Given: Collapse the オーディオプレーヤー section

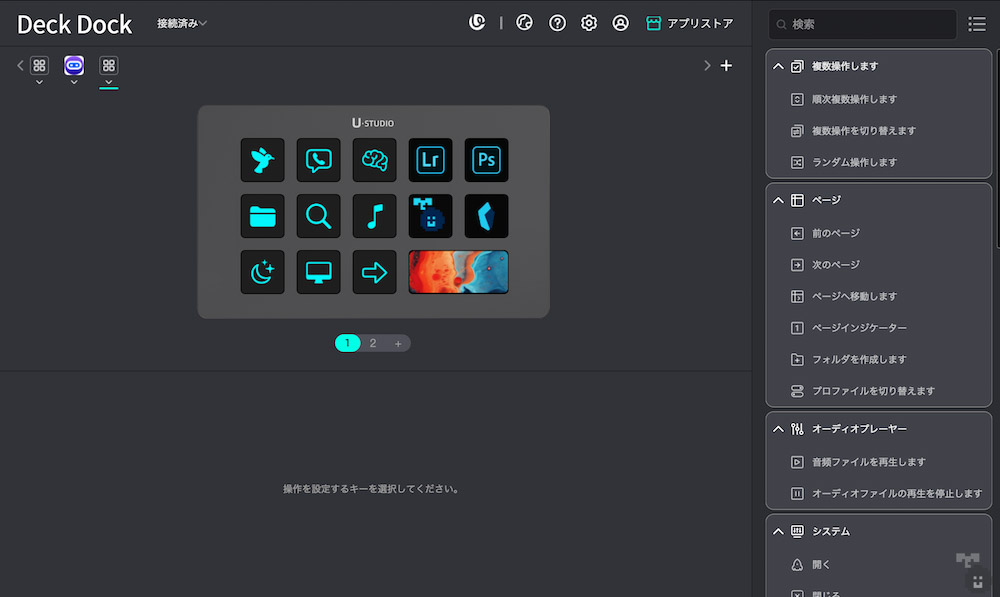Looking at the screenshot, I should (778, 429).
